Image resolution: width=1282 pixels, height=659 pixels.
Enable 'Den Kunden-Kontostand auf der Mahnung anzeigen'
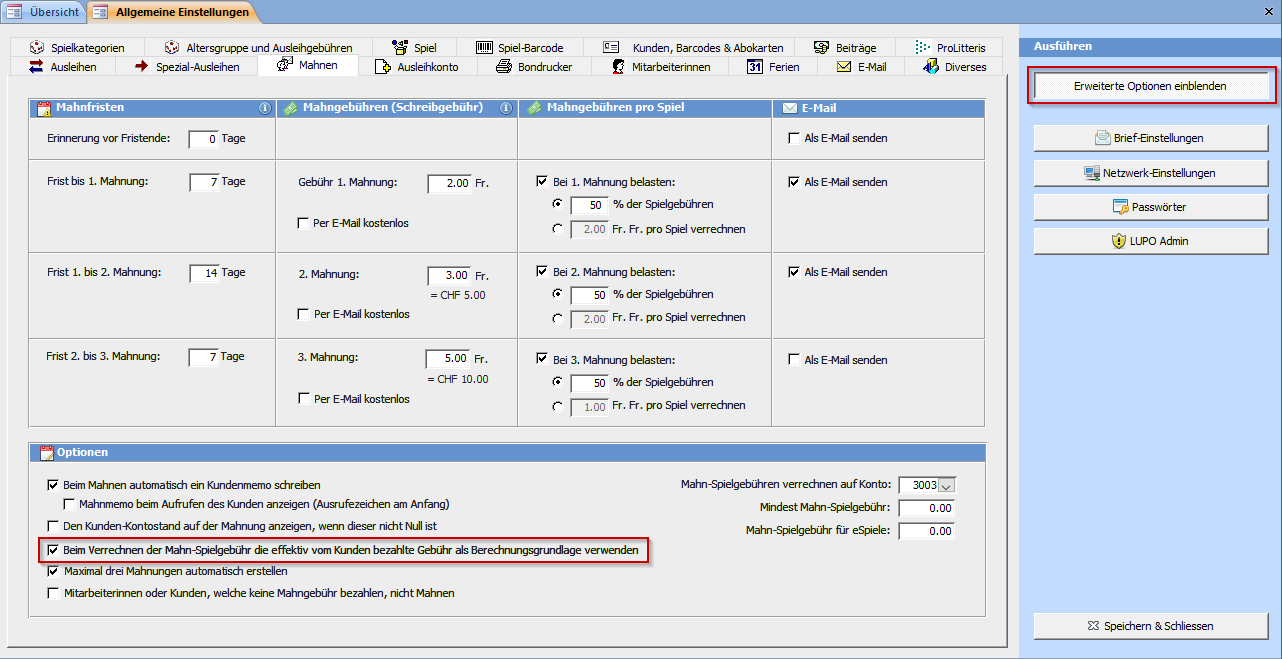(54, 525)
